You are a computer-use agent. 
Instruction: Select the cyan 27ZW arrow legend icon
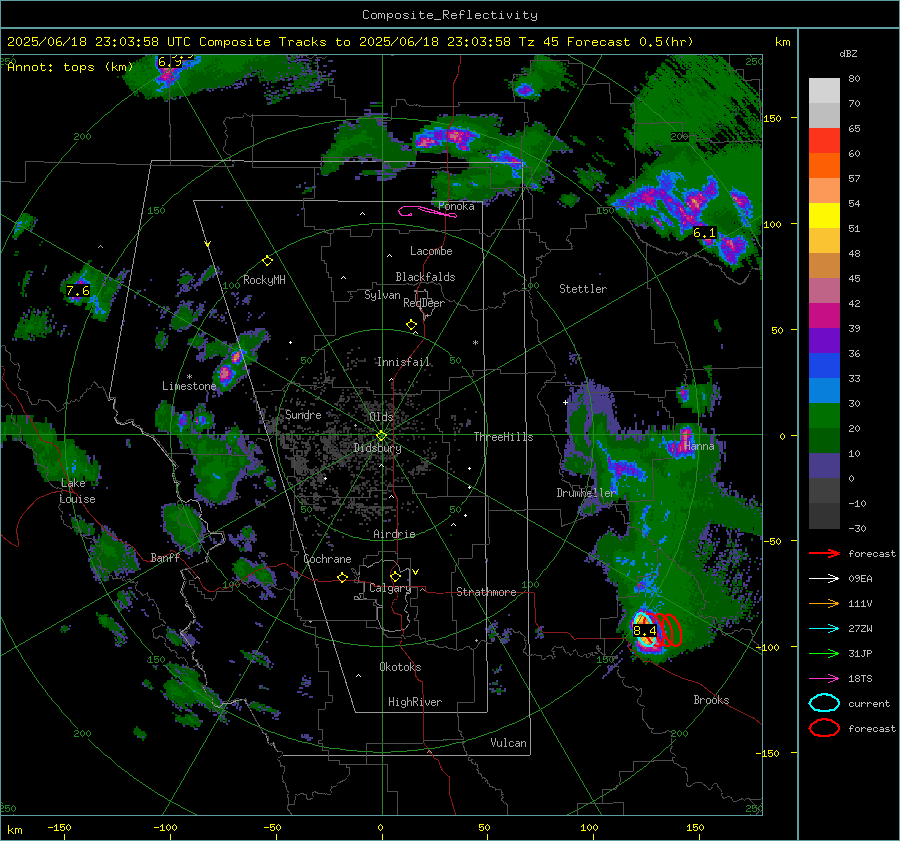coord(824,629)
